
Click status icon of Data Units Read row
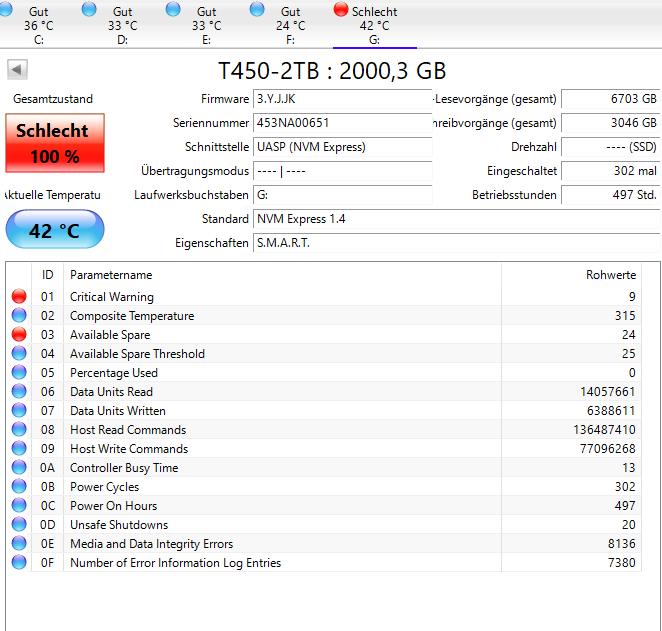19,391
